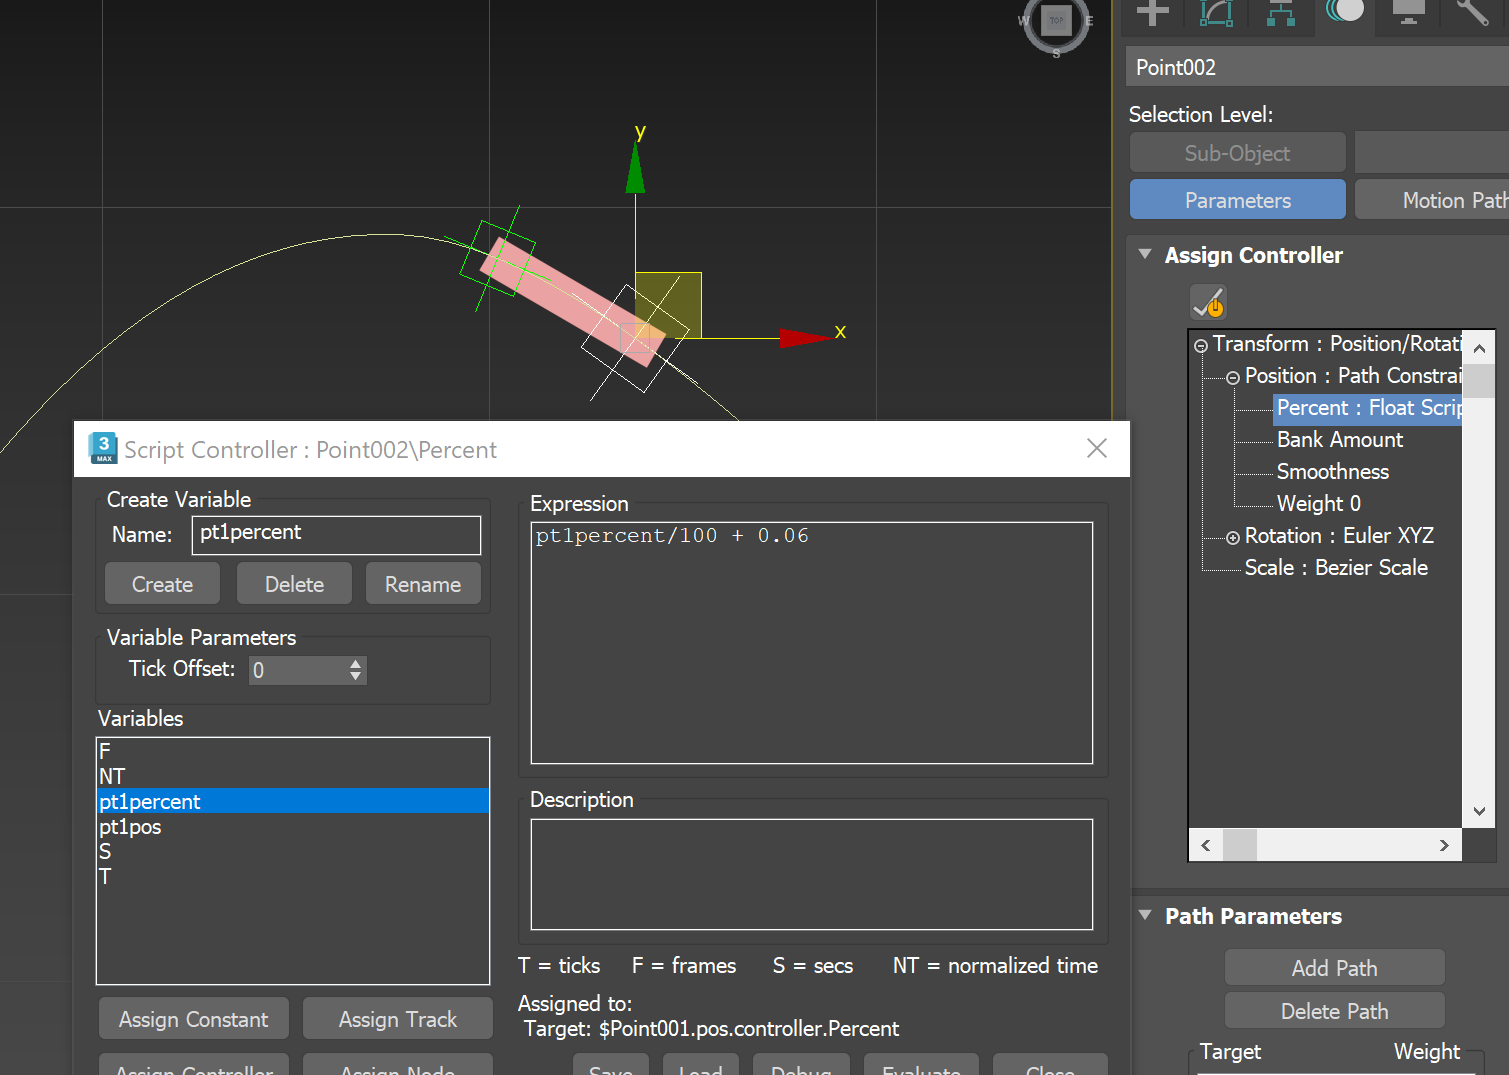Click the Add Path button
This screenshot has height=1075, width=1509.
tap(1334, 967)
